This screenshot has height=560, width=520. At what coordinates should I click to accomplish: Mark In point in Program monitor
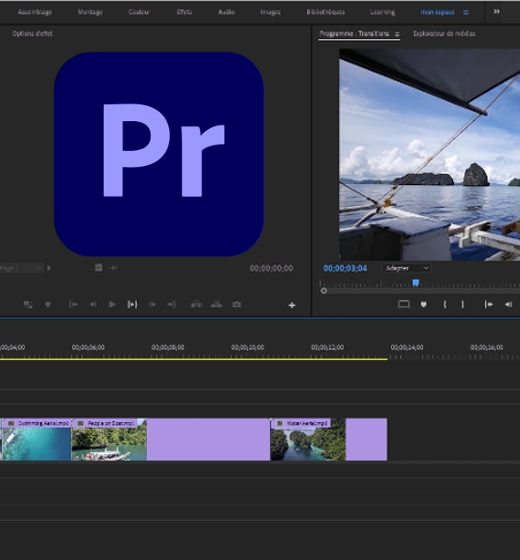[x=445, y=304]
